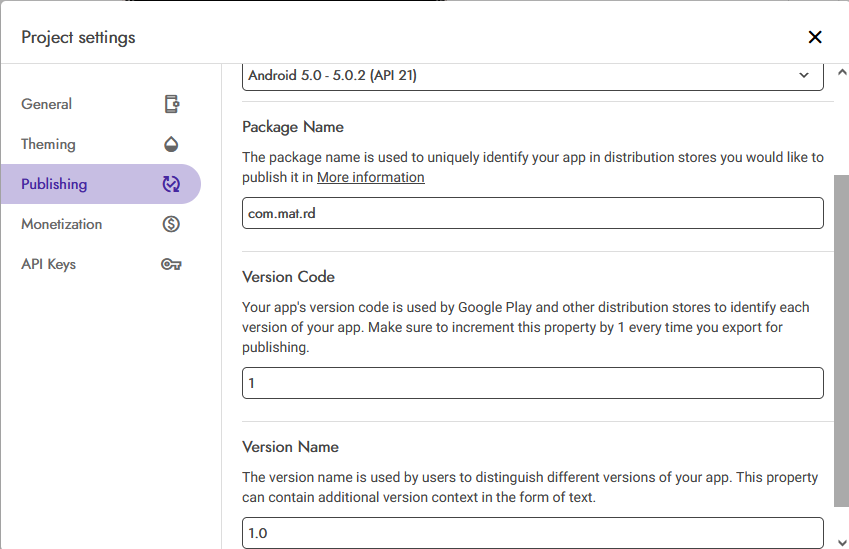Click the vertical scrollbar thumb
This screenshot has height=549, width=849.
pos(841,341)
